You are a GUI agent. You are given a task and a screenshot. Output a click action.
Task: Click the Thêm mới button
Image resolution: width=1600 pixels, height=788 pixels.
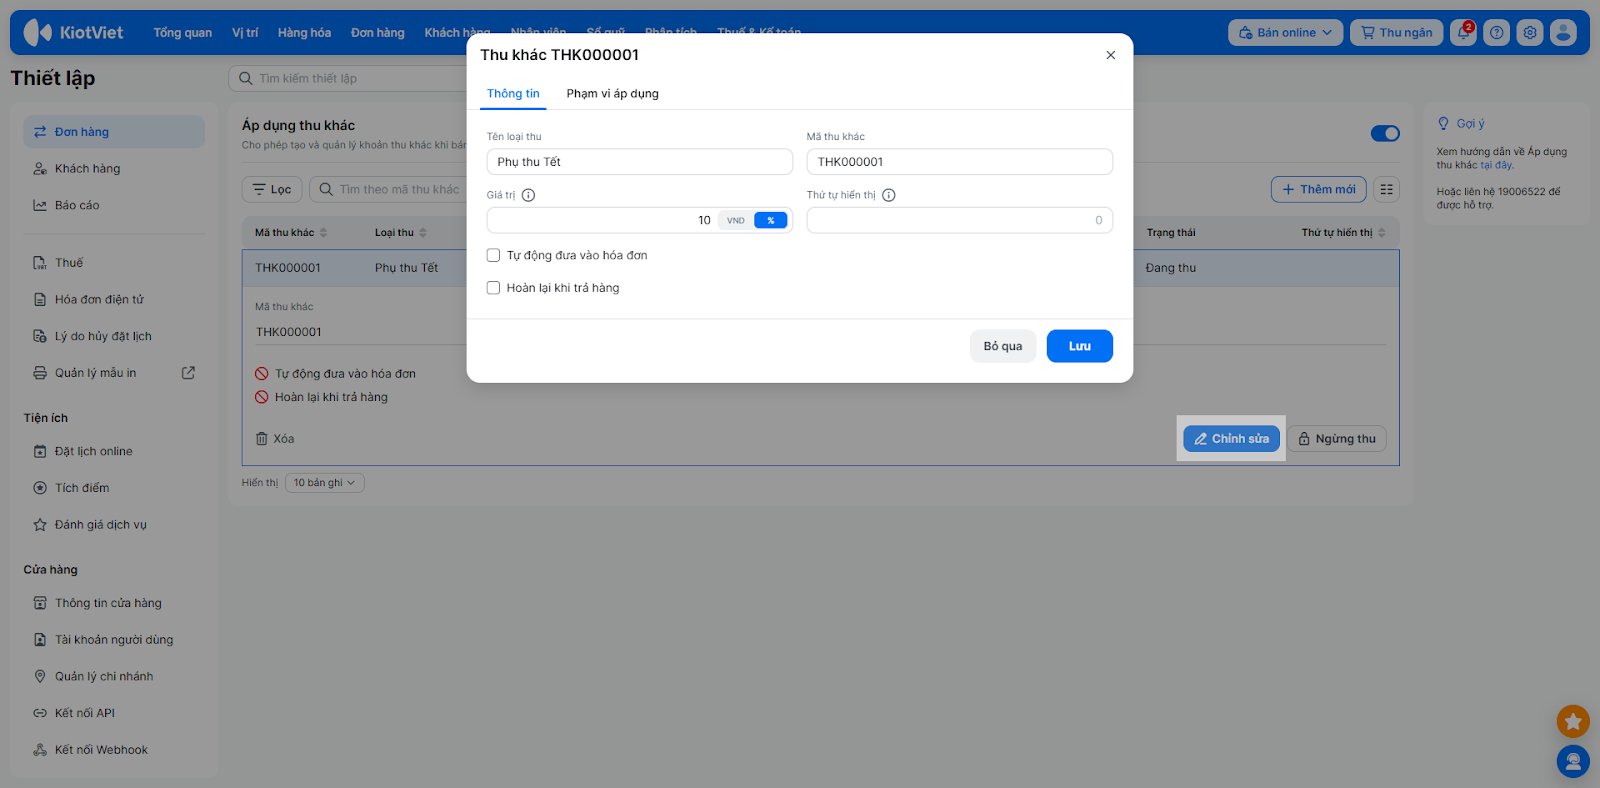tap(1319, 190)
